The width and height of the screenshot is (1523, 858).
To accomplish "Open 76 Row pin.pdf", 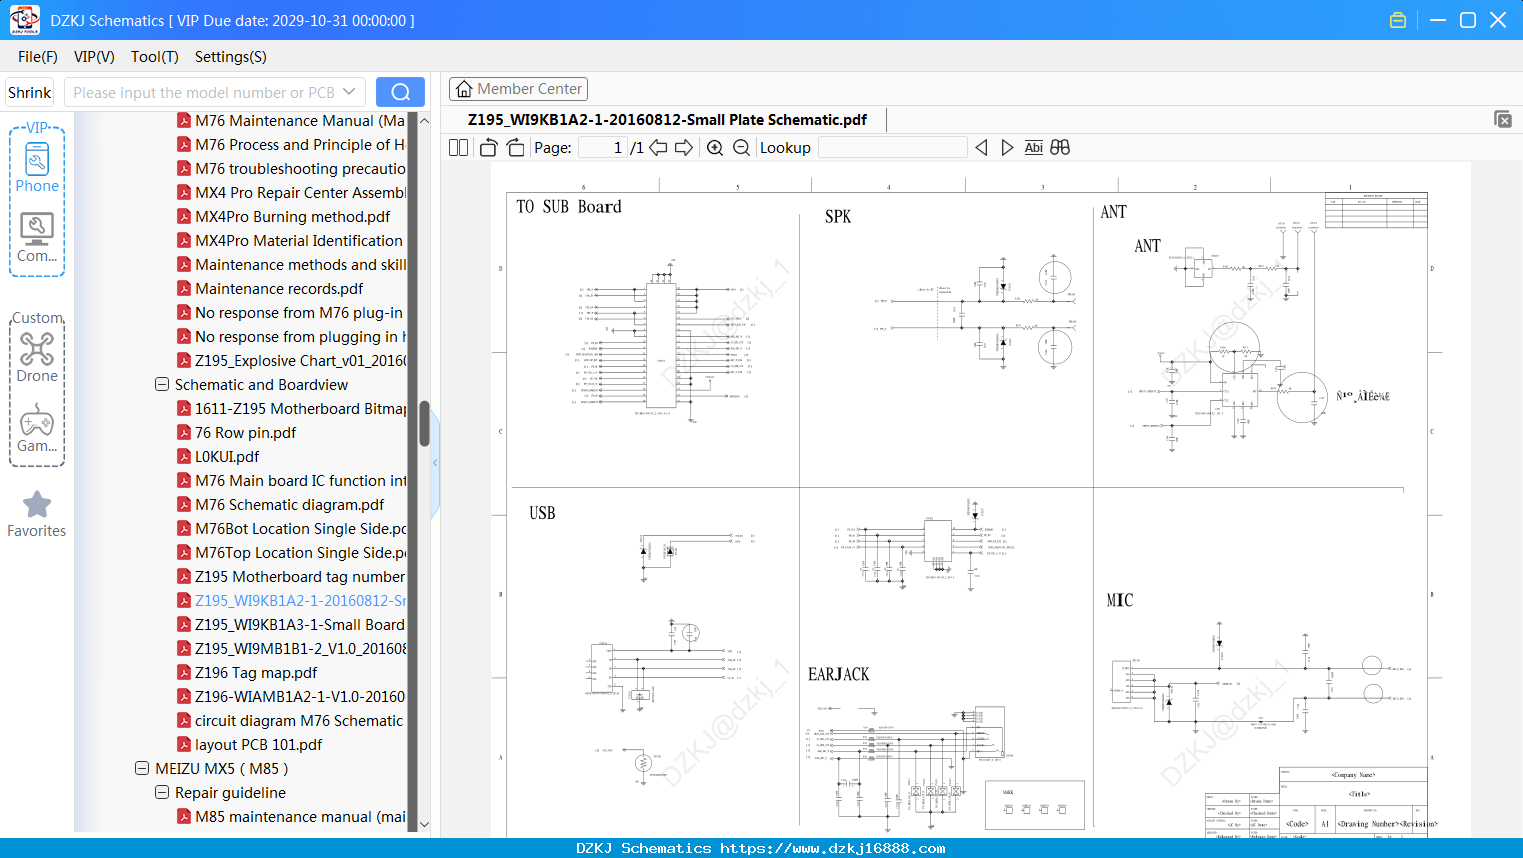I will [x=237, y=433].
